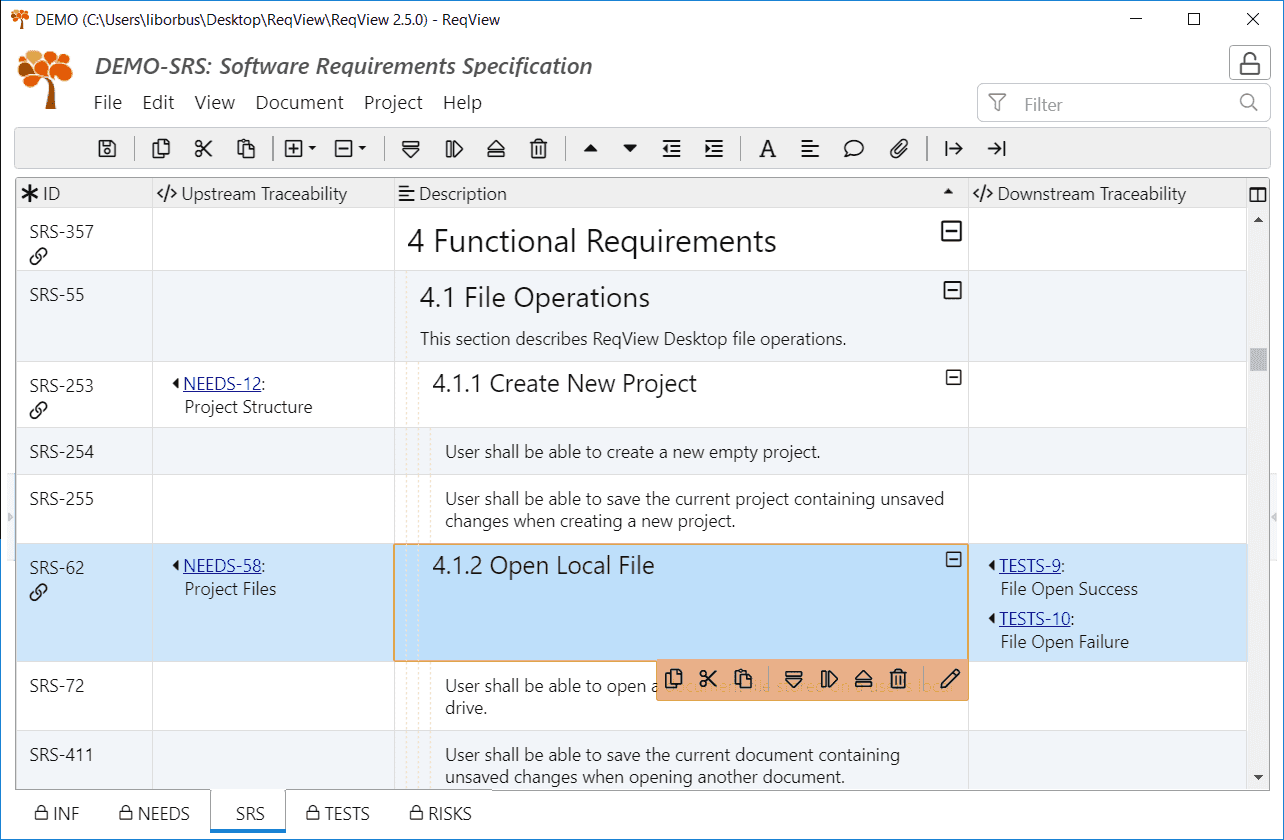Open the remove object dropdown arrow
This screenshot has width=1284, height=840.
[362, 149]
